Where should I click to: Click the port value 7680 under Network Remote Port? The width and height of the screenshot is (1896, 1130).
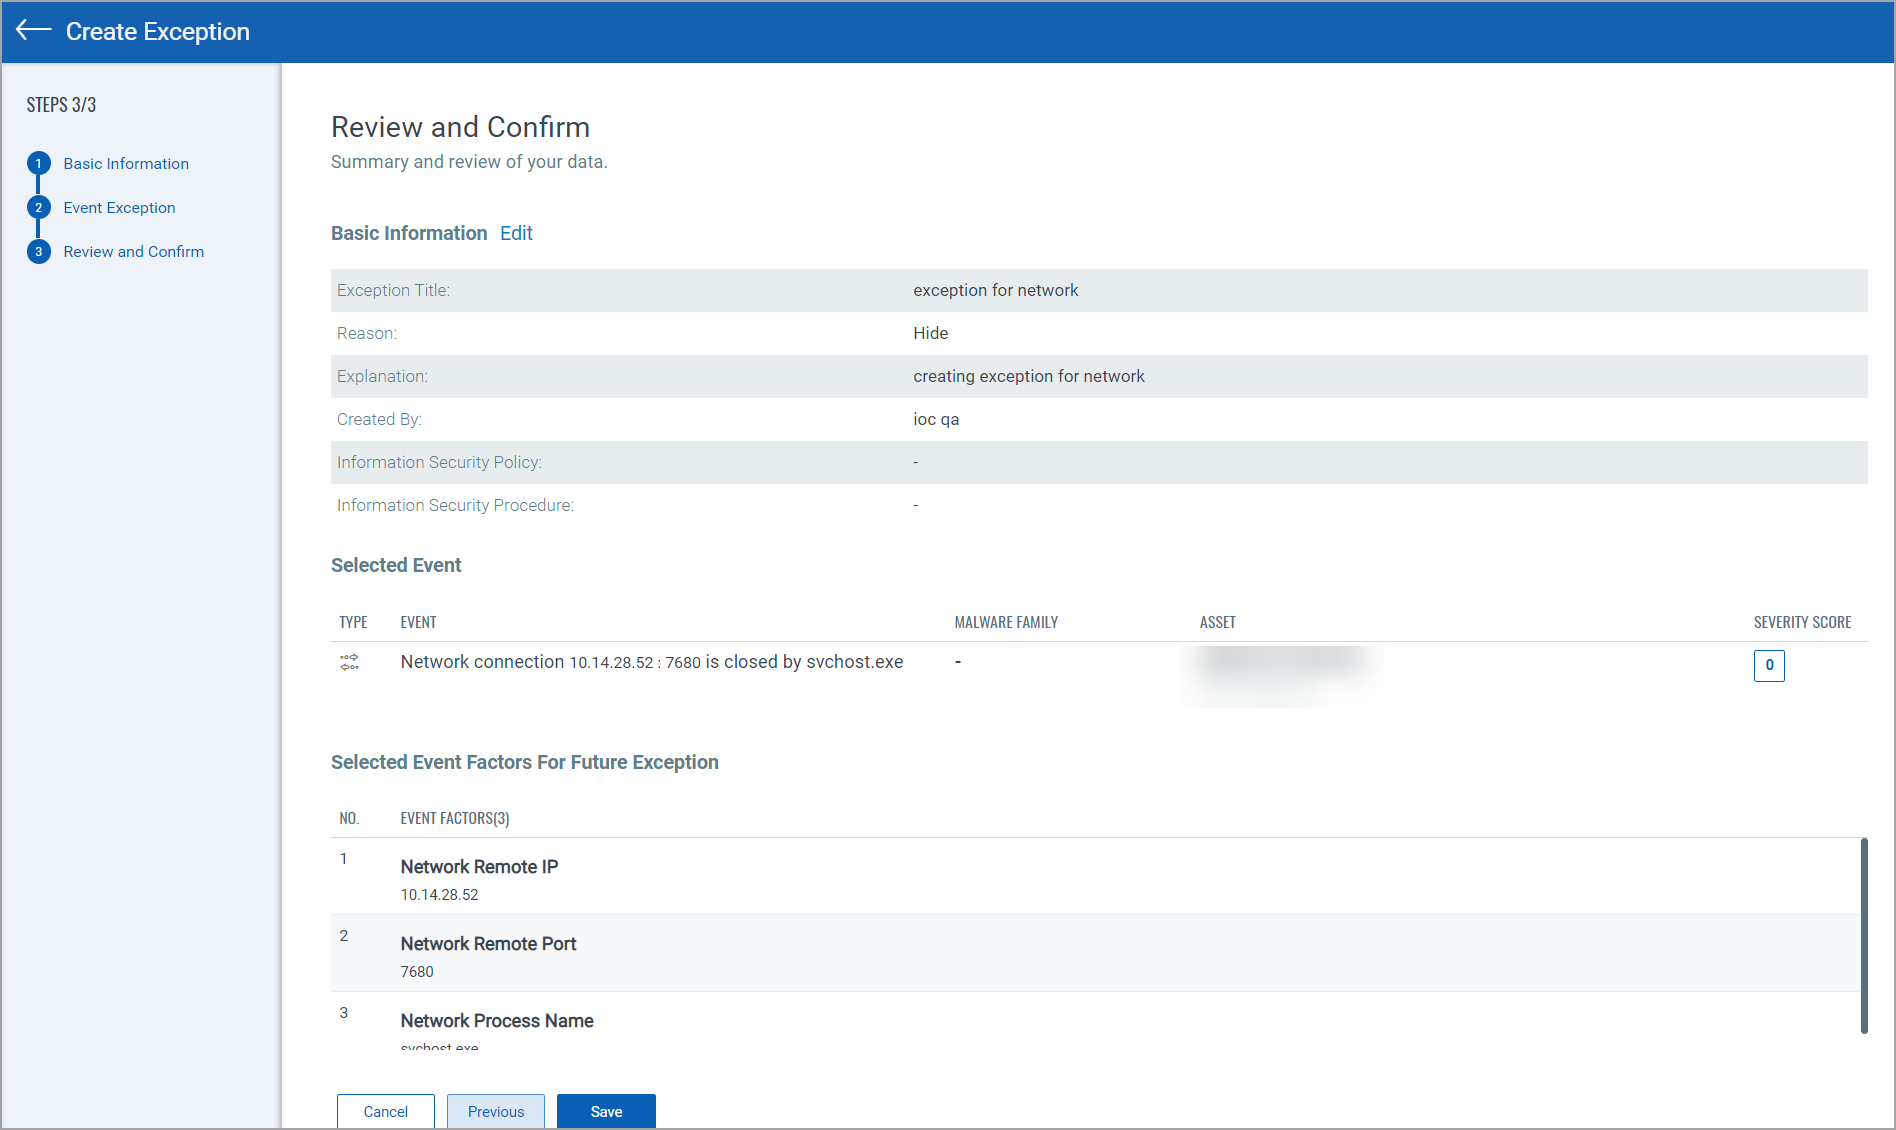(417, 972)
